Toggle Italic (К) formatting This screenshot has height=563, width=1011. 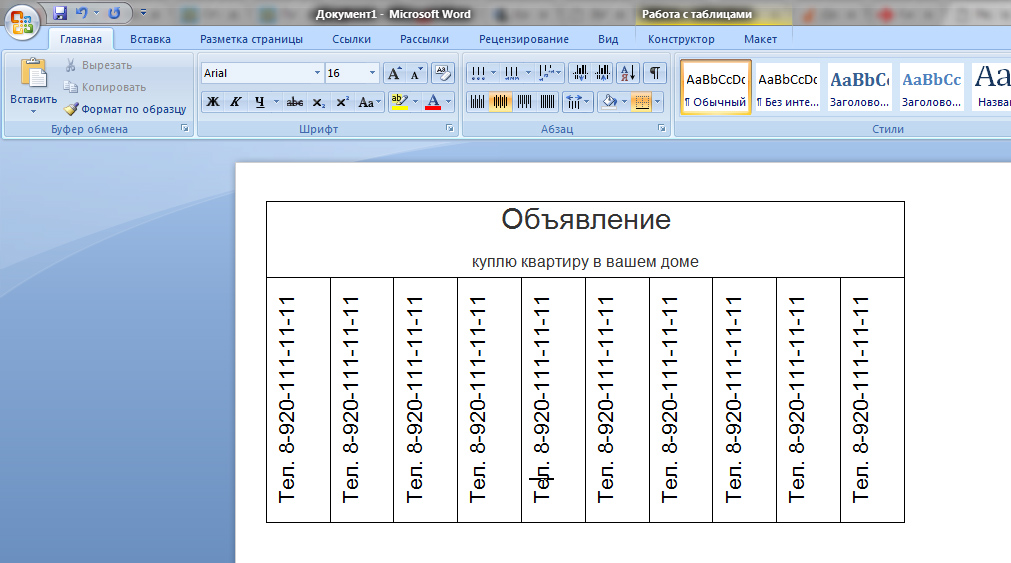[236, 102]
